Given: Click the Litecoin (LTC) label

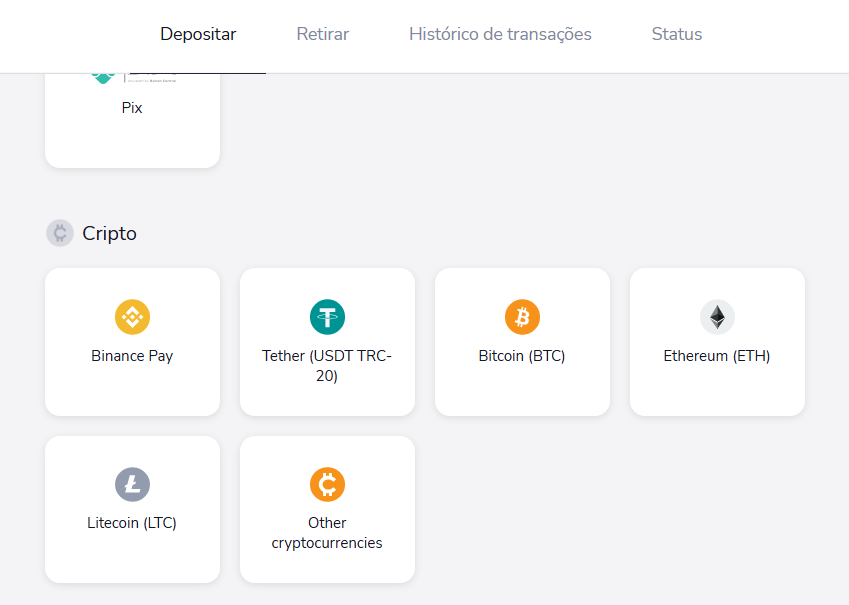Looking at the screenshot, I should [132, 523].
